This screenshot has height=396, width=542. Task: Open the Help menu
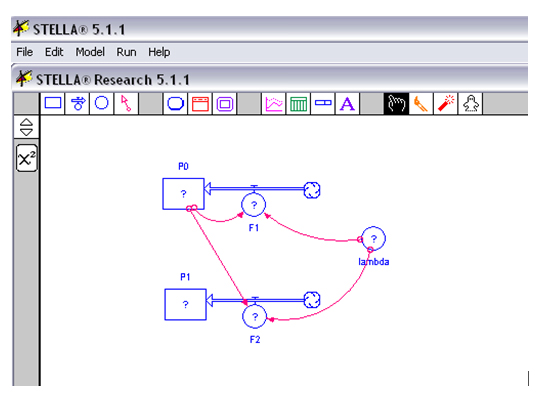point(159,52)
